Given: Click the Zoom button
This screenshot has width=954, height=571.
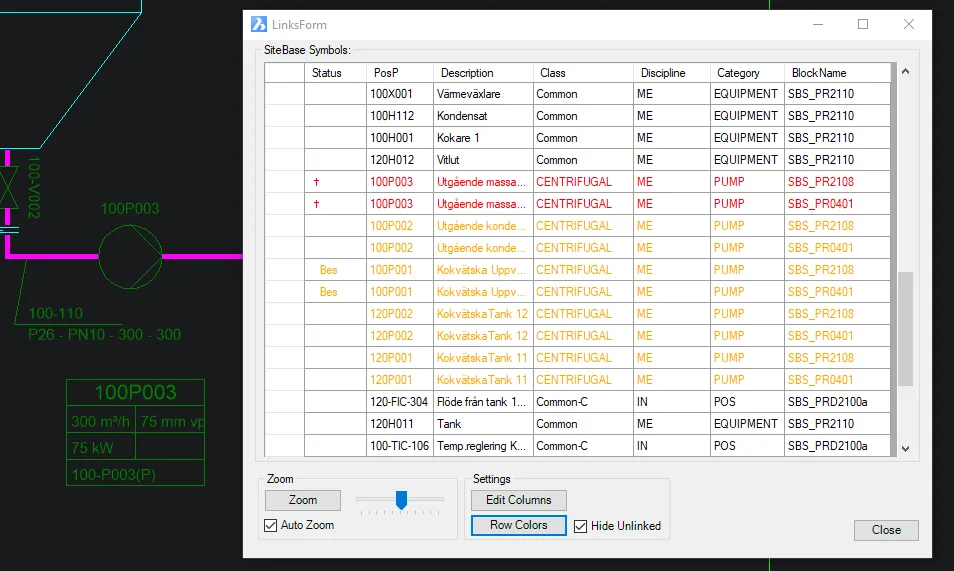Looking at the screenshot, I should point(302,500).
